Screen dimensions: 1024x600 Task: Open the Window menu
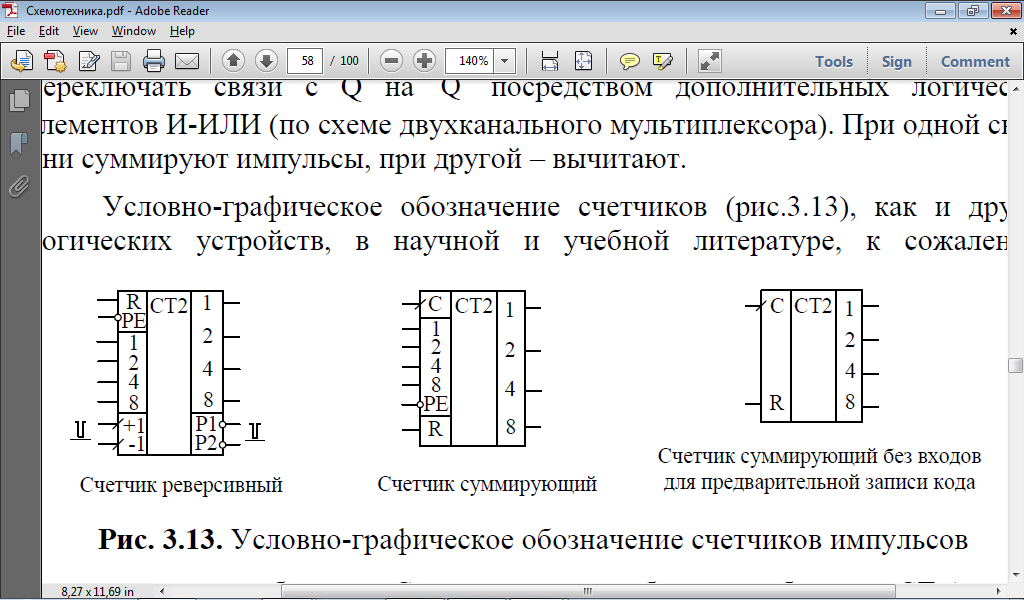[x=134, y=31]
